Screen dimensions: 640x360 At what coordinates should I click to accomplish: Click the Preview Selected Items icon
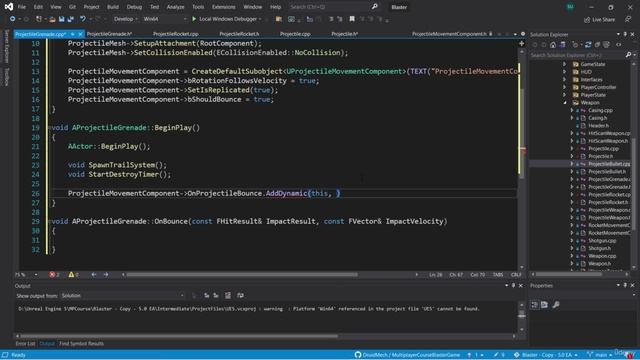click(619, 45)
